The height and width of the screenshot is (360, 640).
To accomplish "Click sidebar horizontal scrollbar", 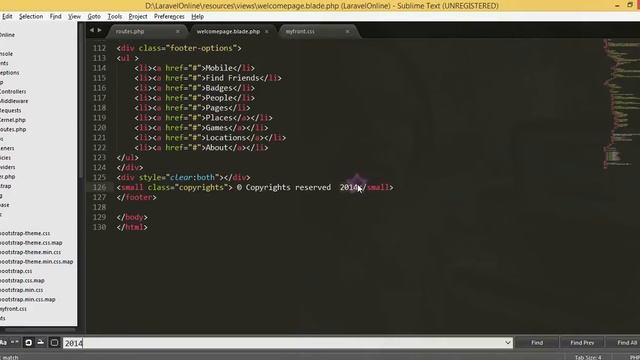I will click(40, 330).
